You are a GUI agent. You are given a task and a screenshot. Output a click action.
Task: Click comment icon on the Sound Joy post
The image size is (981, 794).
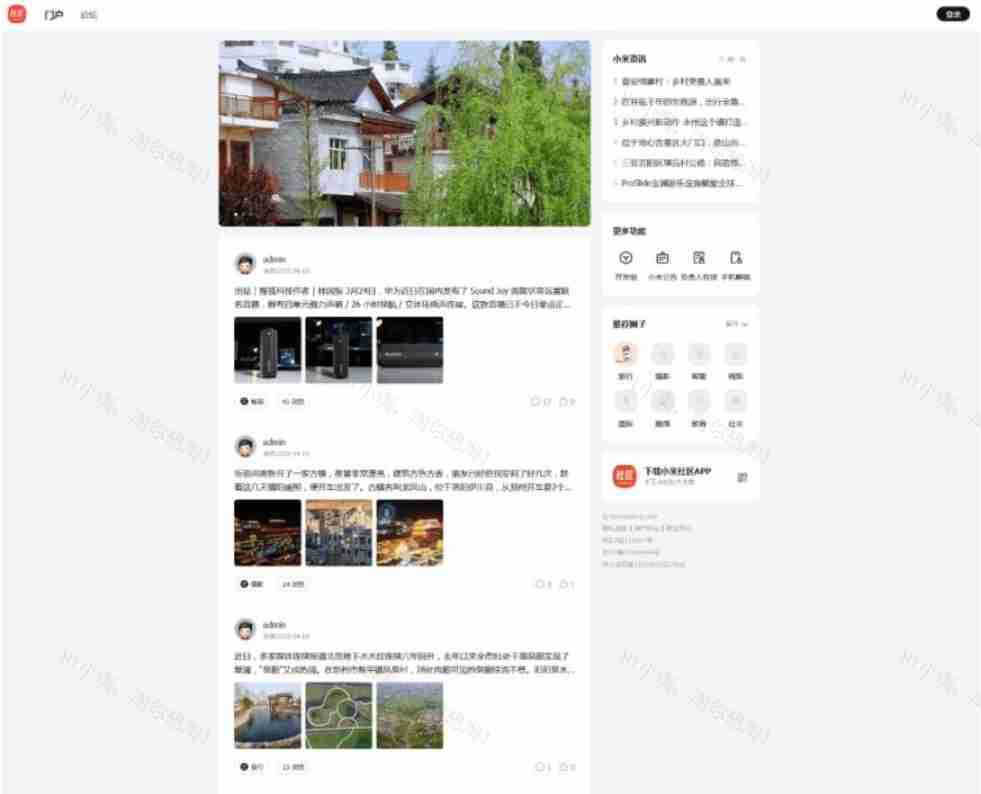click(x=535, y=402)
